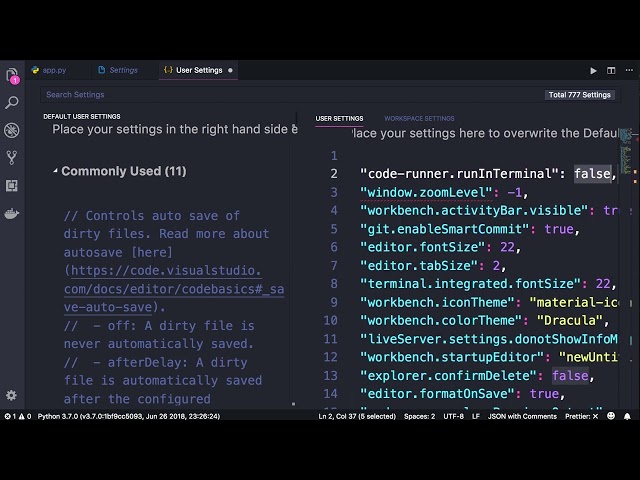The image size is (640, 480).
Task: Open the Debug bug icon in activity bar
Action: pyautogui.click(x=11, y=131)
